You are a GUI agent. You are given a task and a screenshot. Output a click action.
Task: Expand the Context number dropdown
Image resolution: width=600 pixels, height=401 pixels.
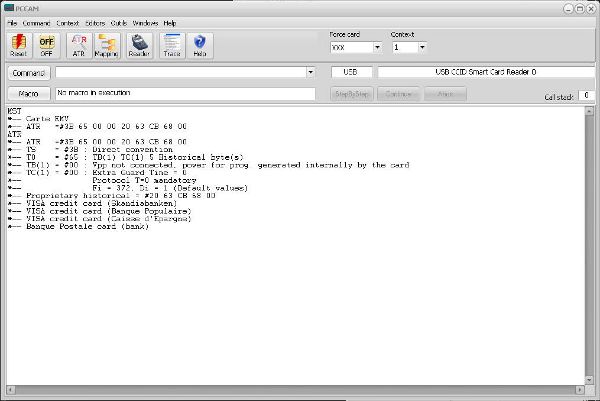[422, 47]
